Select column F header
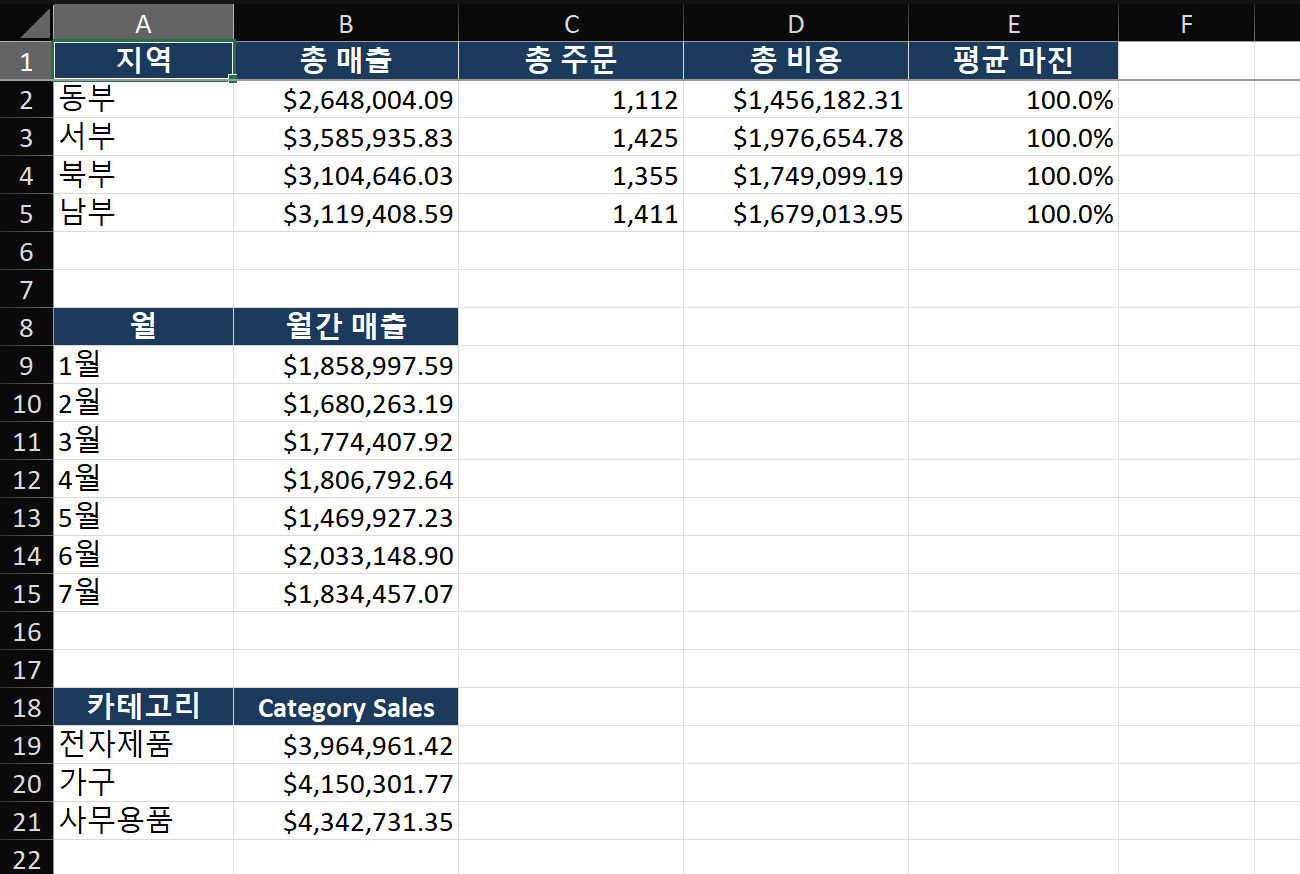The image size is (1300, 874). (x=1186, y=22)
